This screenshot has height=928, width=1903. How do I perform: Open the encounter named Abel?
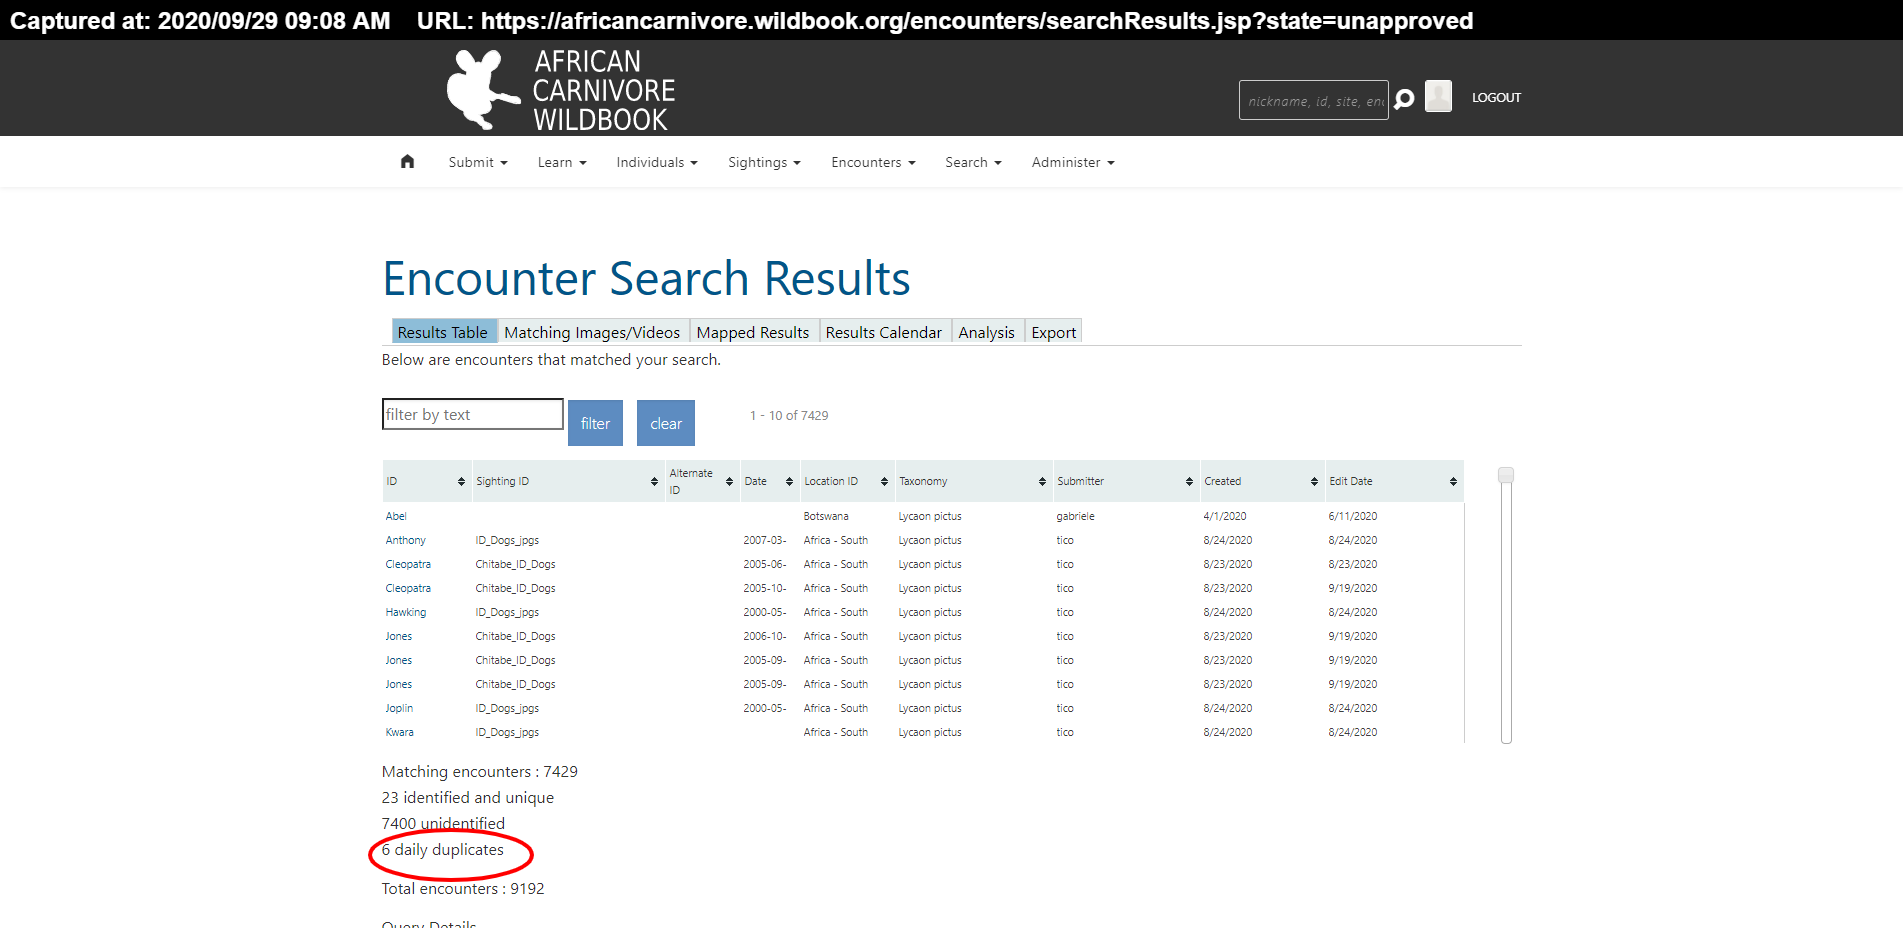pos(396,516)
